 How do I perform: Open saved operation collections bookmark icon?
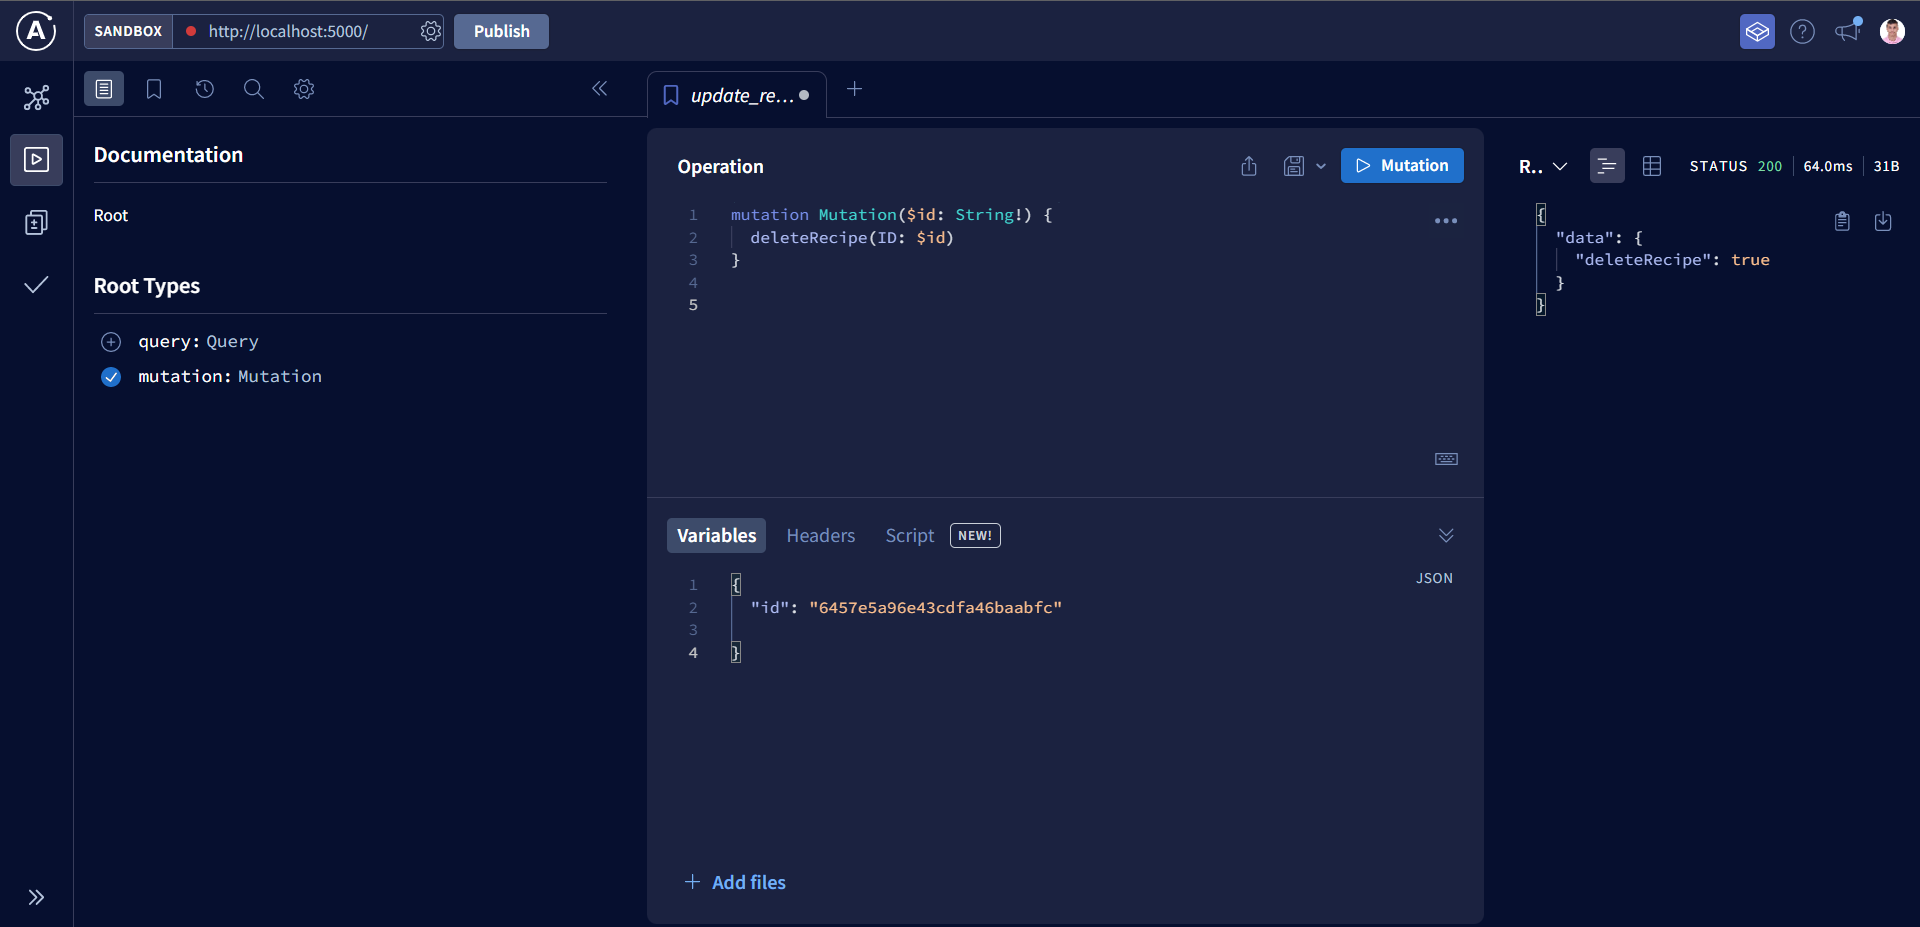click(154, 89)
